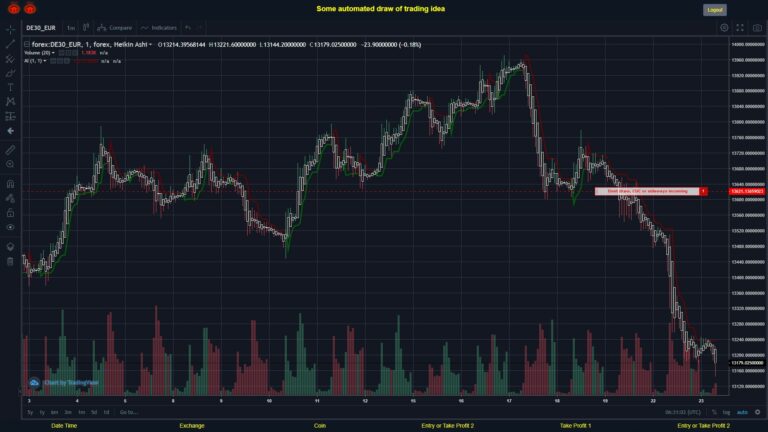
Task: Click the red alert number 1 marker
Action: 703,192
